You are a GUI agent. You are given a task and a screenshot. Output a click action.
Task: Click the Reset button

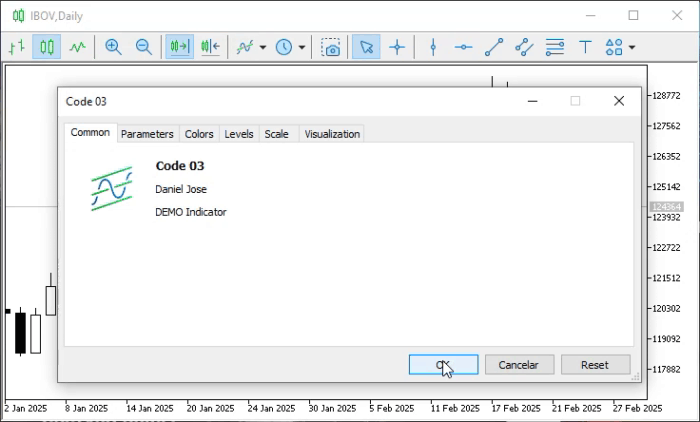click(x=595, y=365)
